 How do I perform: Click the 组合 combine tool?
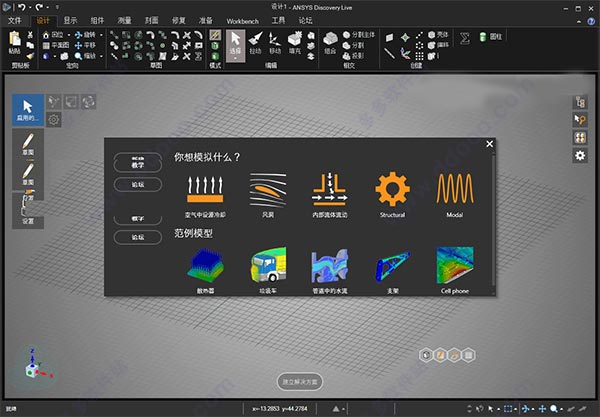click(330, 42)
